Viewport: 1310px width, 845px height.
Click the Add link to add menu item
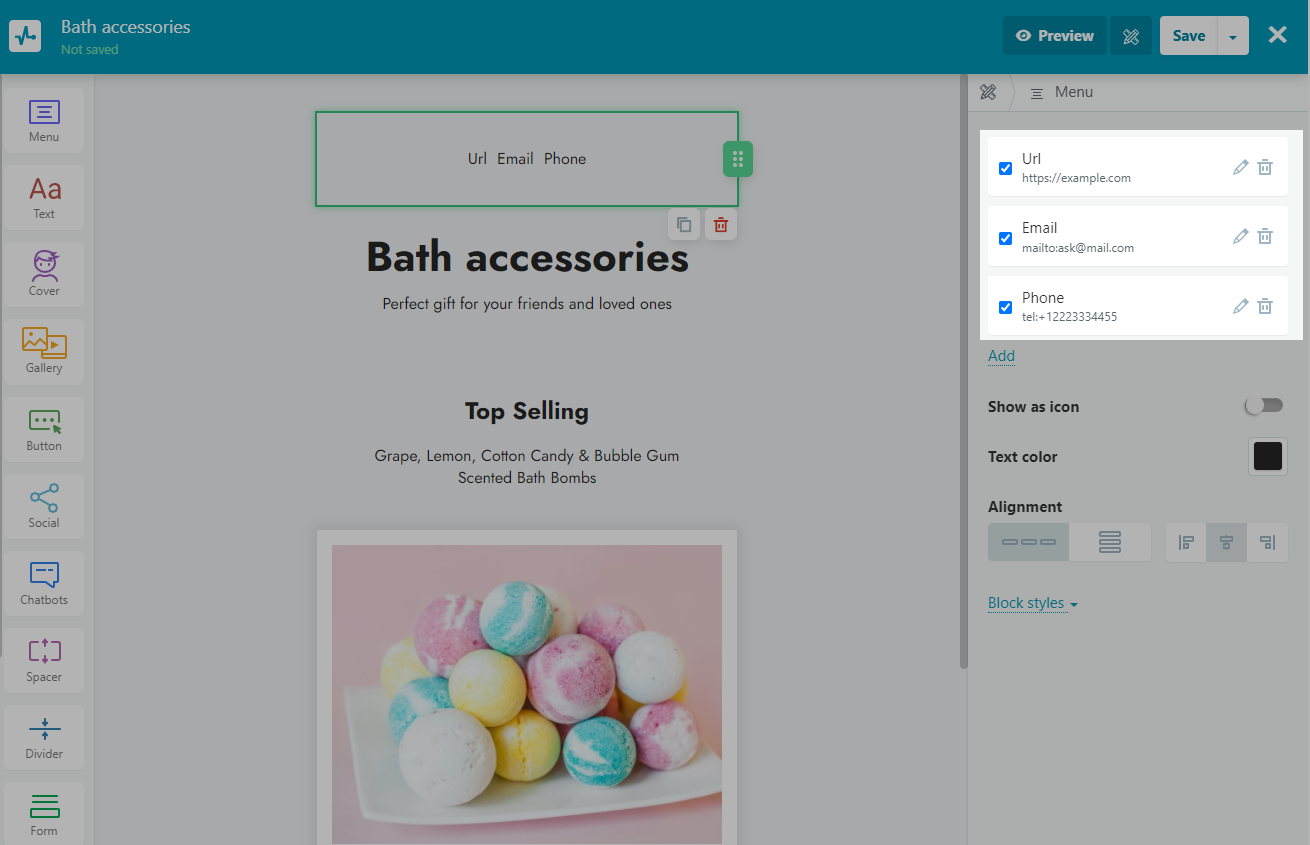pos(1001,356)
